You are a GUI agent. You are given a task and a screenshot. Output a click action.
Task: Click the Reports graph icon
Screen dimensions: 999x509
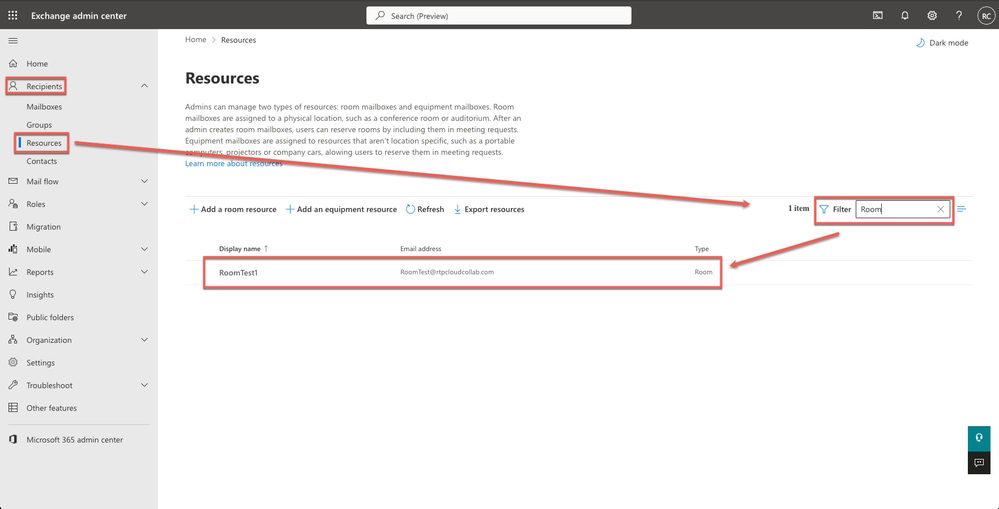tap(13, 272)
